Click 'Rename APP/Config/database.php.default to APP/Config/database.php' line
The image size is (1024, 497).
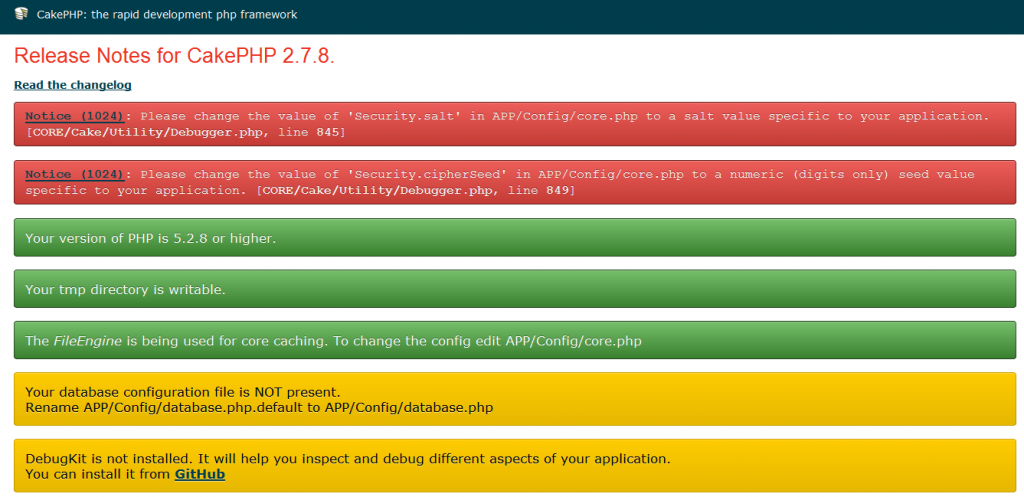259,408
